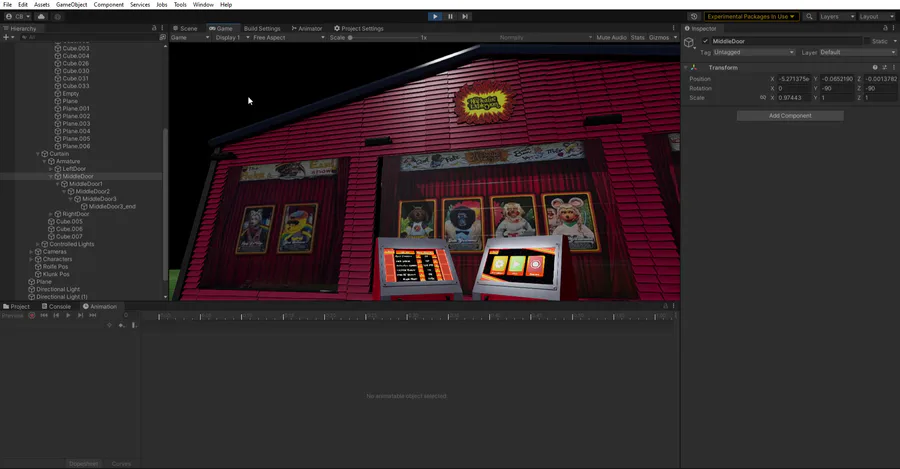Select Cube.005 in Hierarchy

(69, 222)
